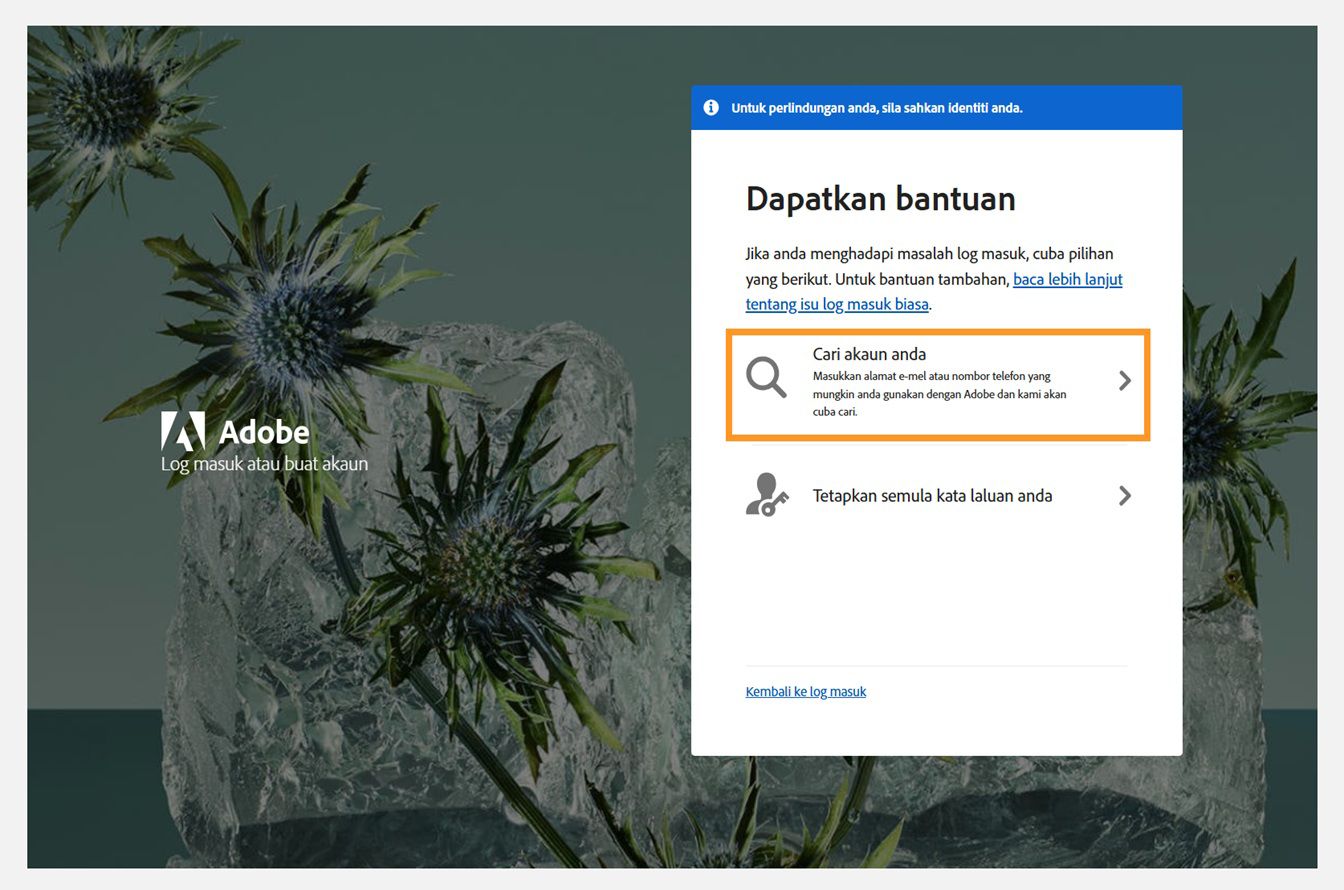Click 'Log masuk atau buat akaun' text
1344x890 pixels.
(264, 463)
